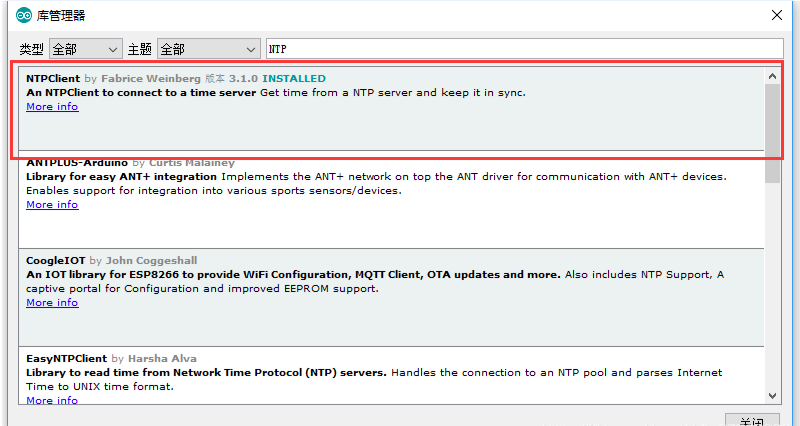Close the 库管理器 window with X
The image size is (800, 426).
click(777, 15)
